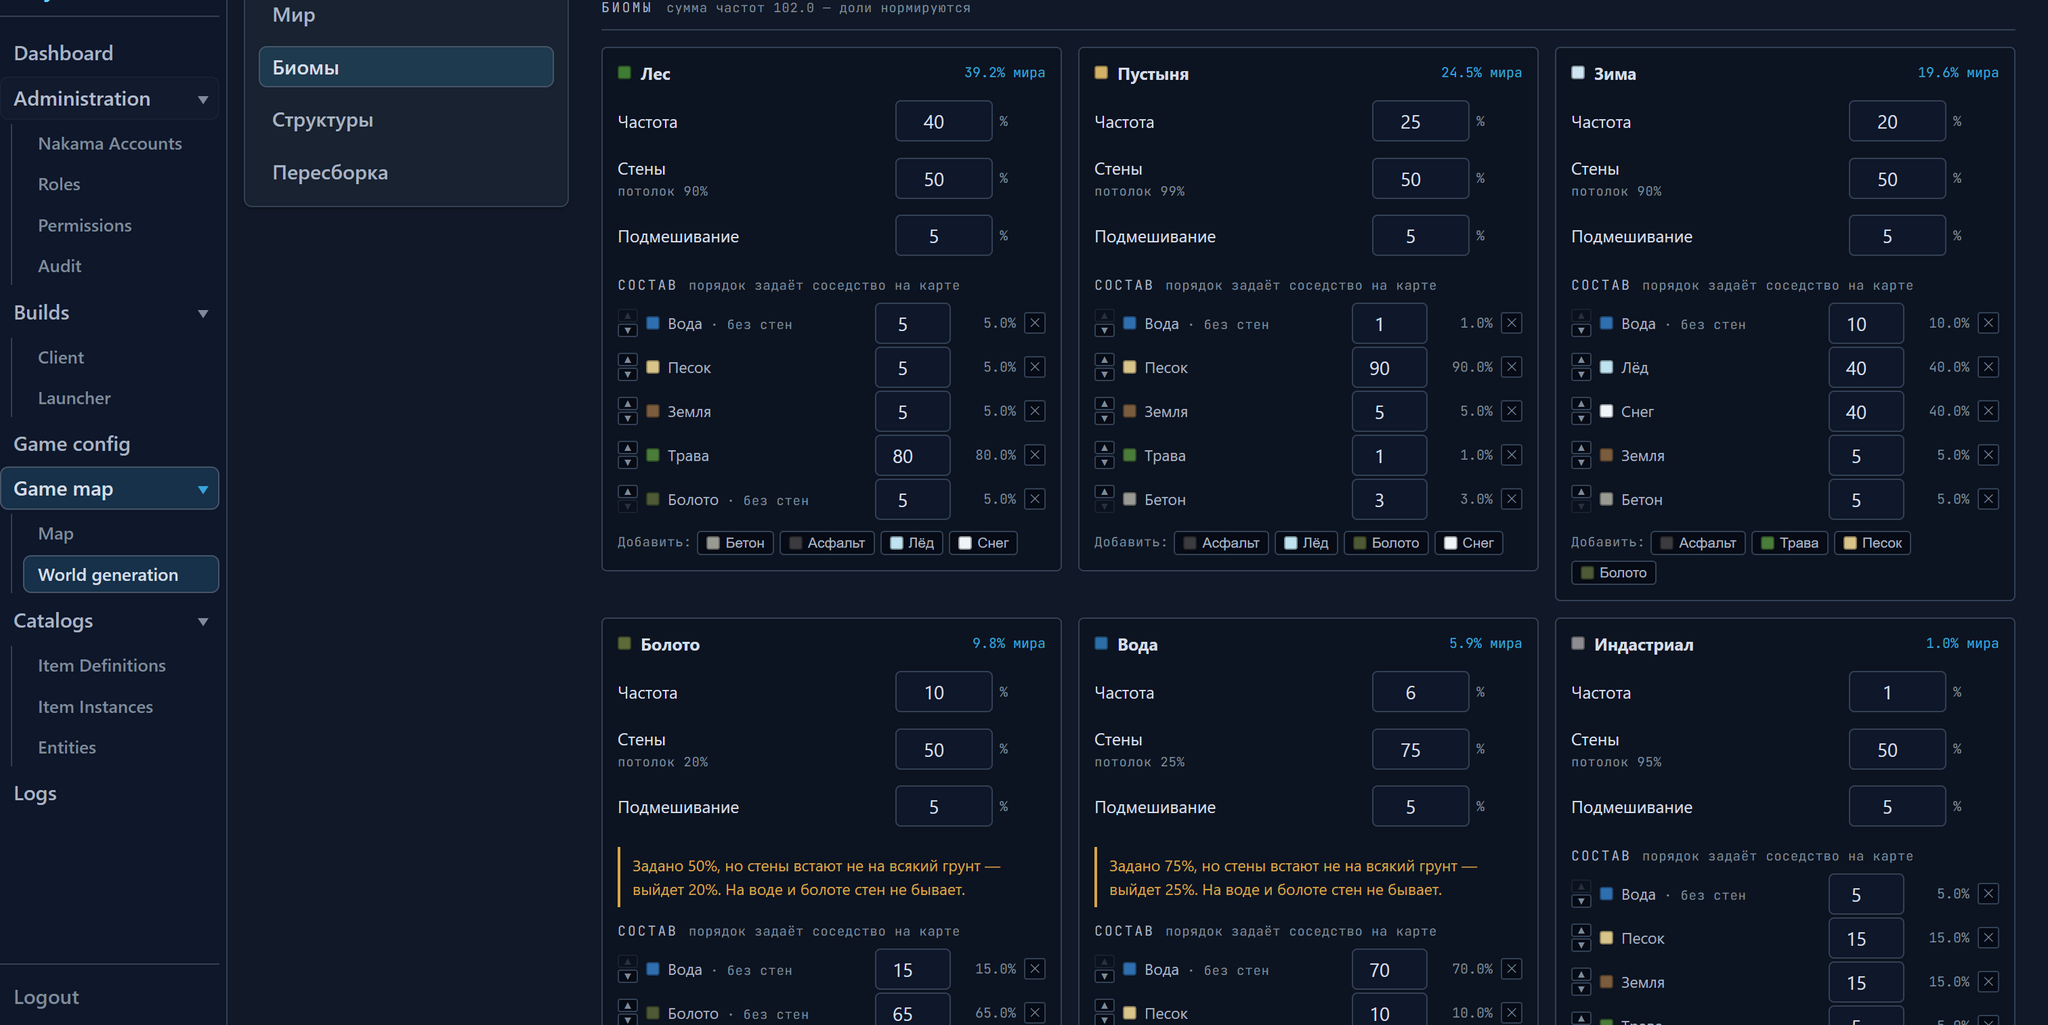Edit the Лес Частота value field
Image resolution: width=2048 pixels, height=1025 pixels.
pos(944,121)
